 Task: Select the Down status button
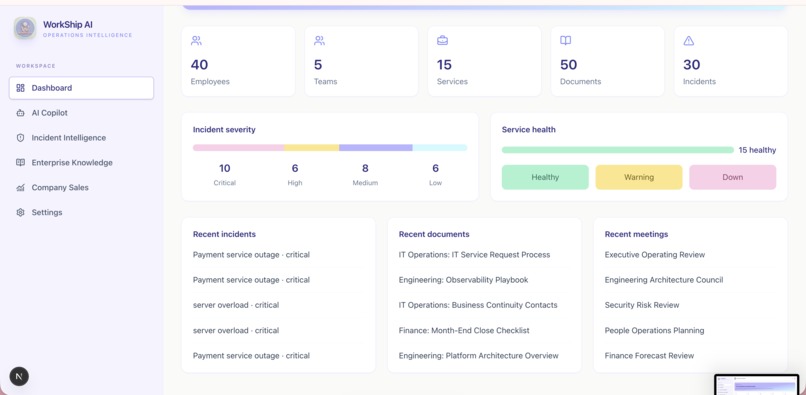(732, 177)
